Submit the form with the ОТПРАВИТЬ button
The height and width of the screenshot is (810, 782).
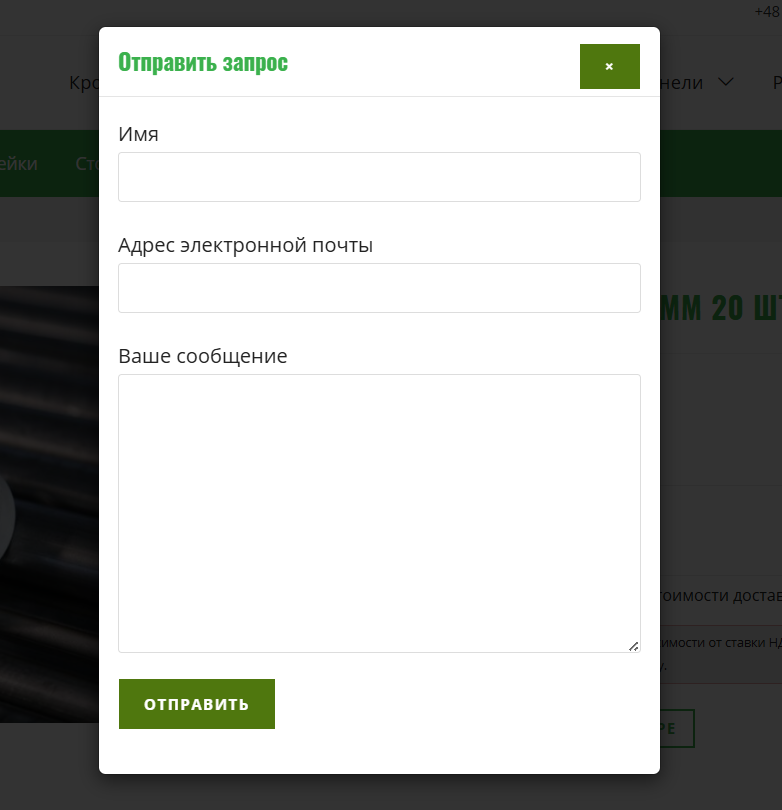pos(197,704)
